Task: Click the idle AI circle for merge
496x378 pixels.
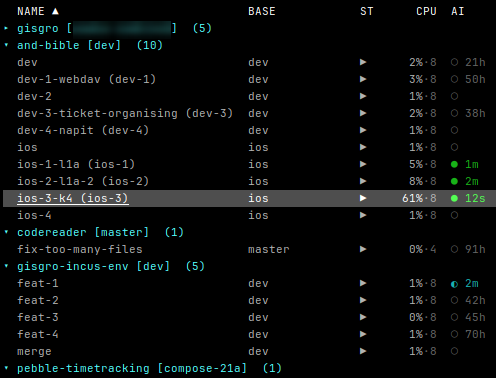Action: pos(454,351)
